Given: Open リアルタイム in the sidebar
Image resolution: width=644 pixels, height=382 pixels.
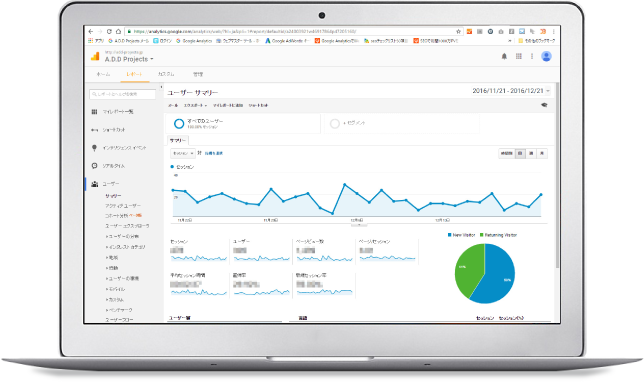Looking at the screenshot, I should [113, 166].
